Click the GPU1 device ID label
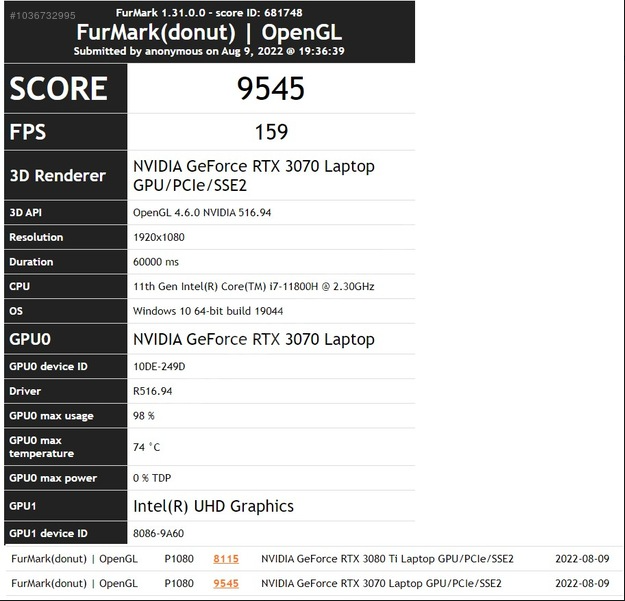This screenshot has height=601, width=625. [48, 533]
